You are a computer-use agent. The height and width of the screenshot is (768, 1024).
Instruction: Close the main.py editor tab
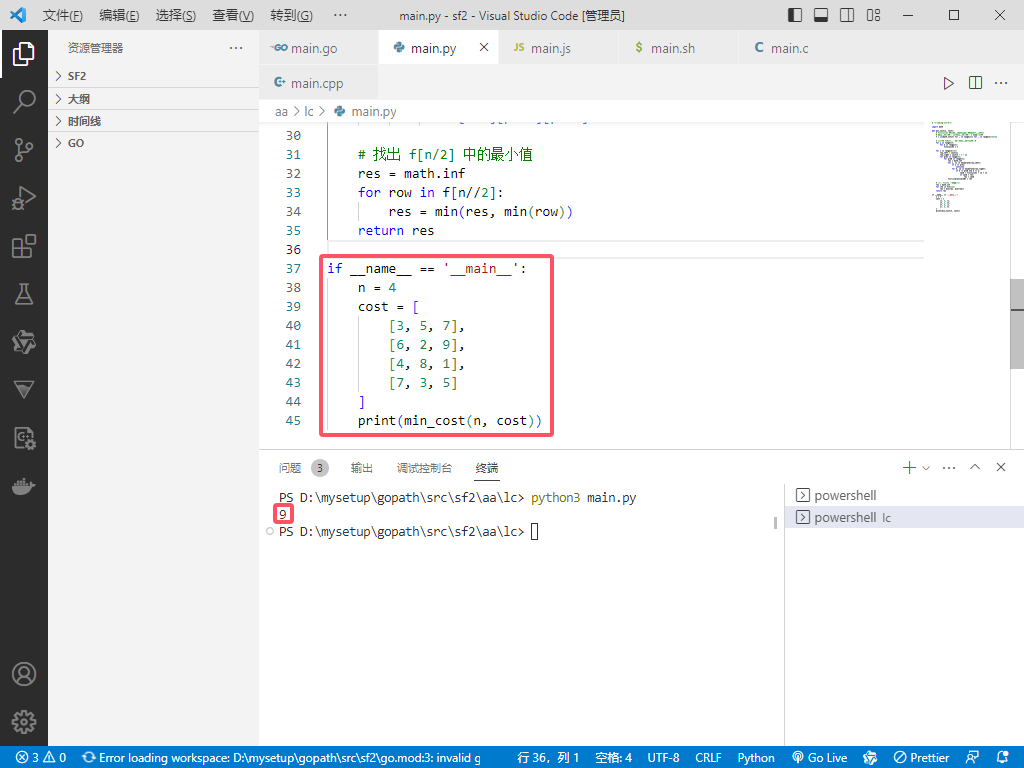[484, 47]
